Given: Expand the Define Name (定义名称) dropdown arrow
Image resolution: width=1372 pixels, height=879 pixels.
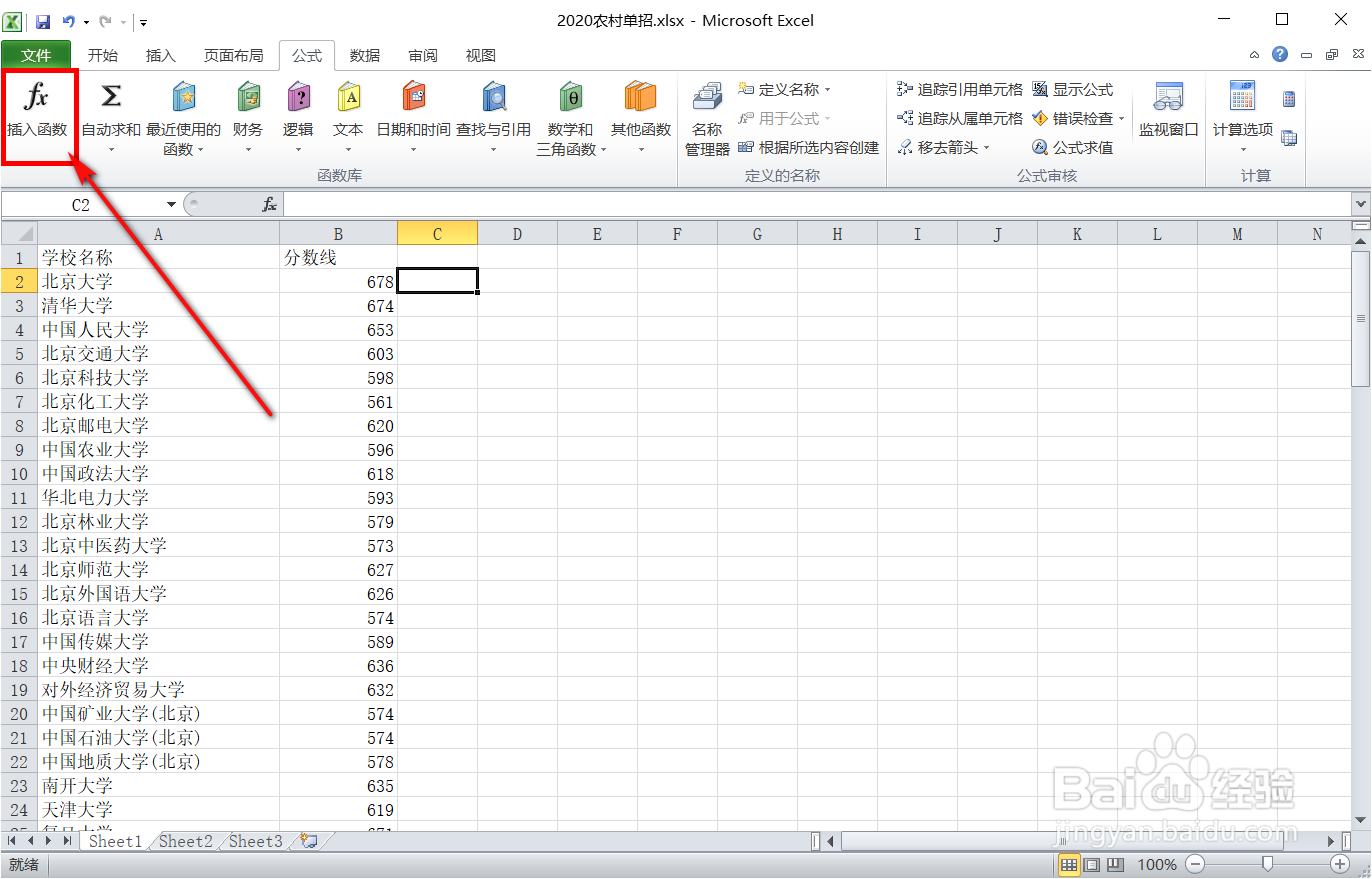Looking at the screenshot, I should pyautogui.click(x=828, y=90).
